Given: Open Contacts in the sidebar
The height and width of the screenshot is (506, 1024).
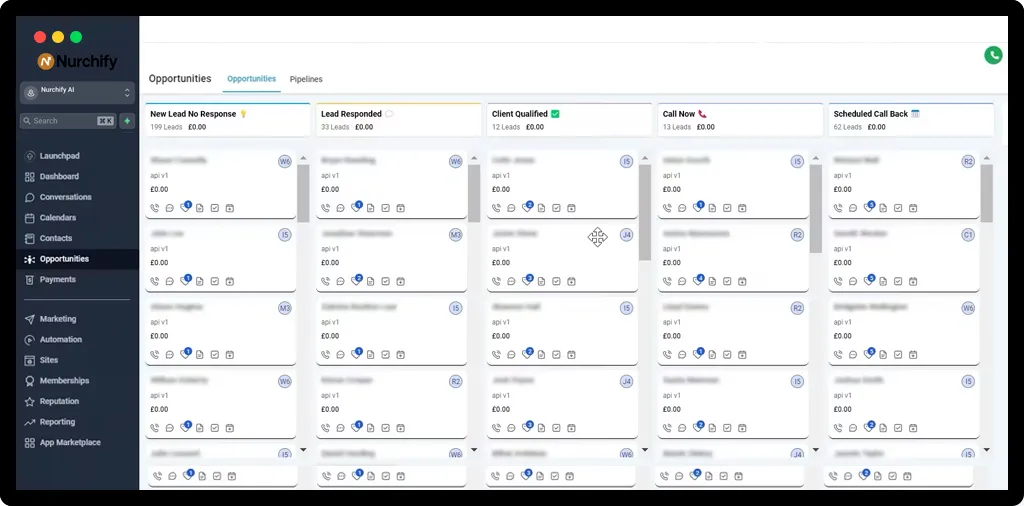Looking at the screenshot, I should pos(56,238).
